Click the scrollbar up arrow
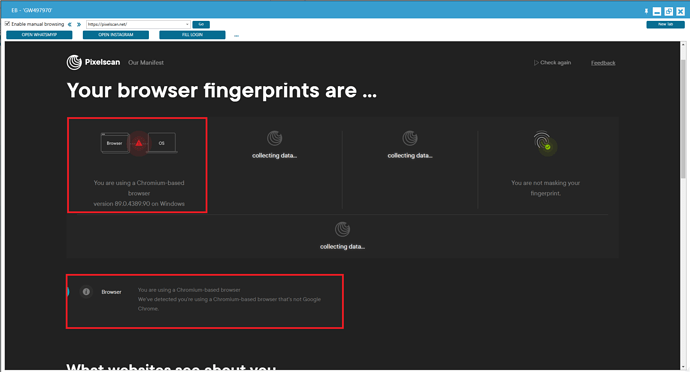The image size is (690, 372). coord(683,45)
